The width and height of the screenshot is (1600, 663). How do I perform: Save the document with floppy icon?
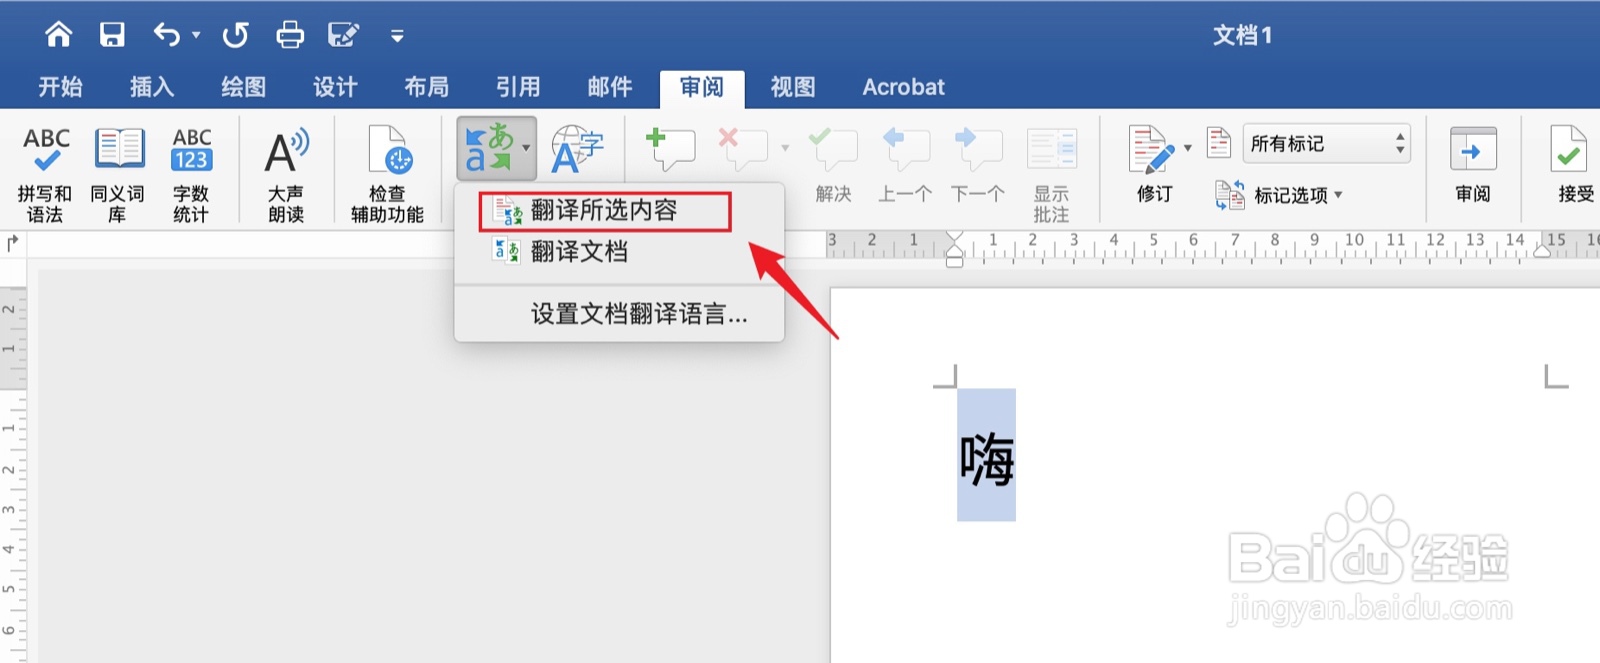pos(112,35)
